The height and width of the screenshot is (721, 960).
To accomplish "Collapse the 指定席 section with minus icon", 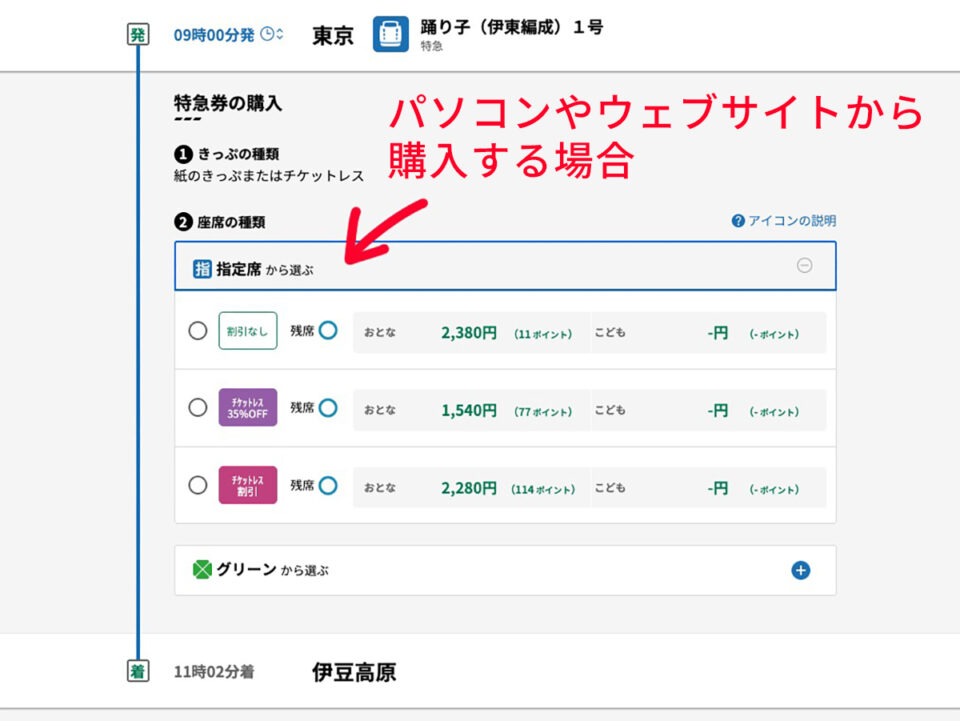I will tap(804, 265).
